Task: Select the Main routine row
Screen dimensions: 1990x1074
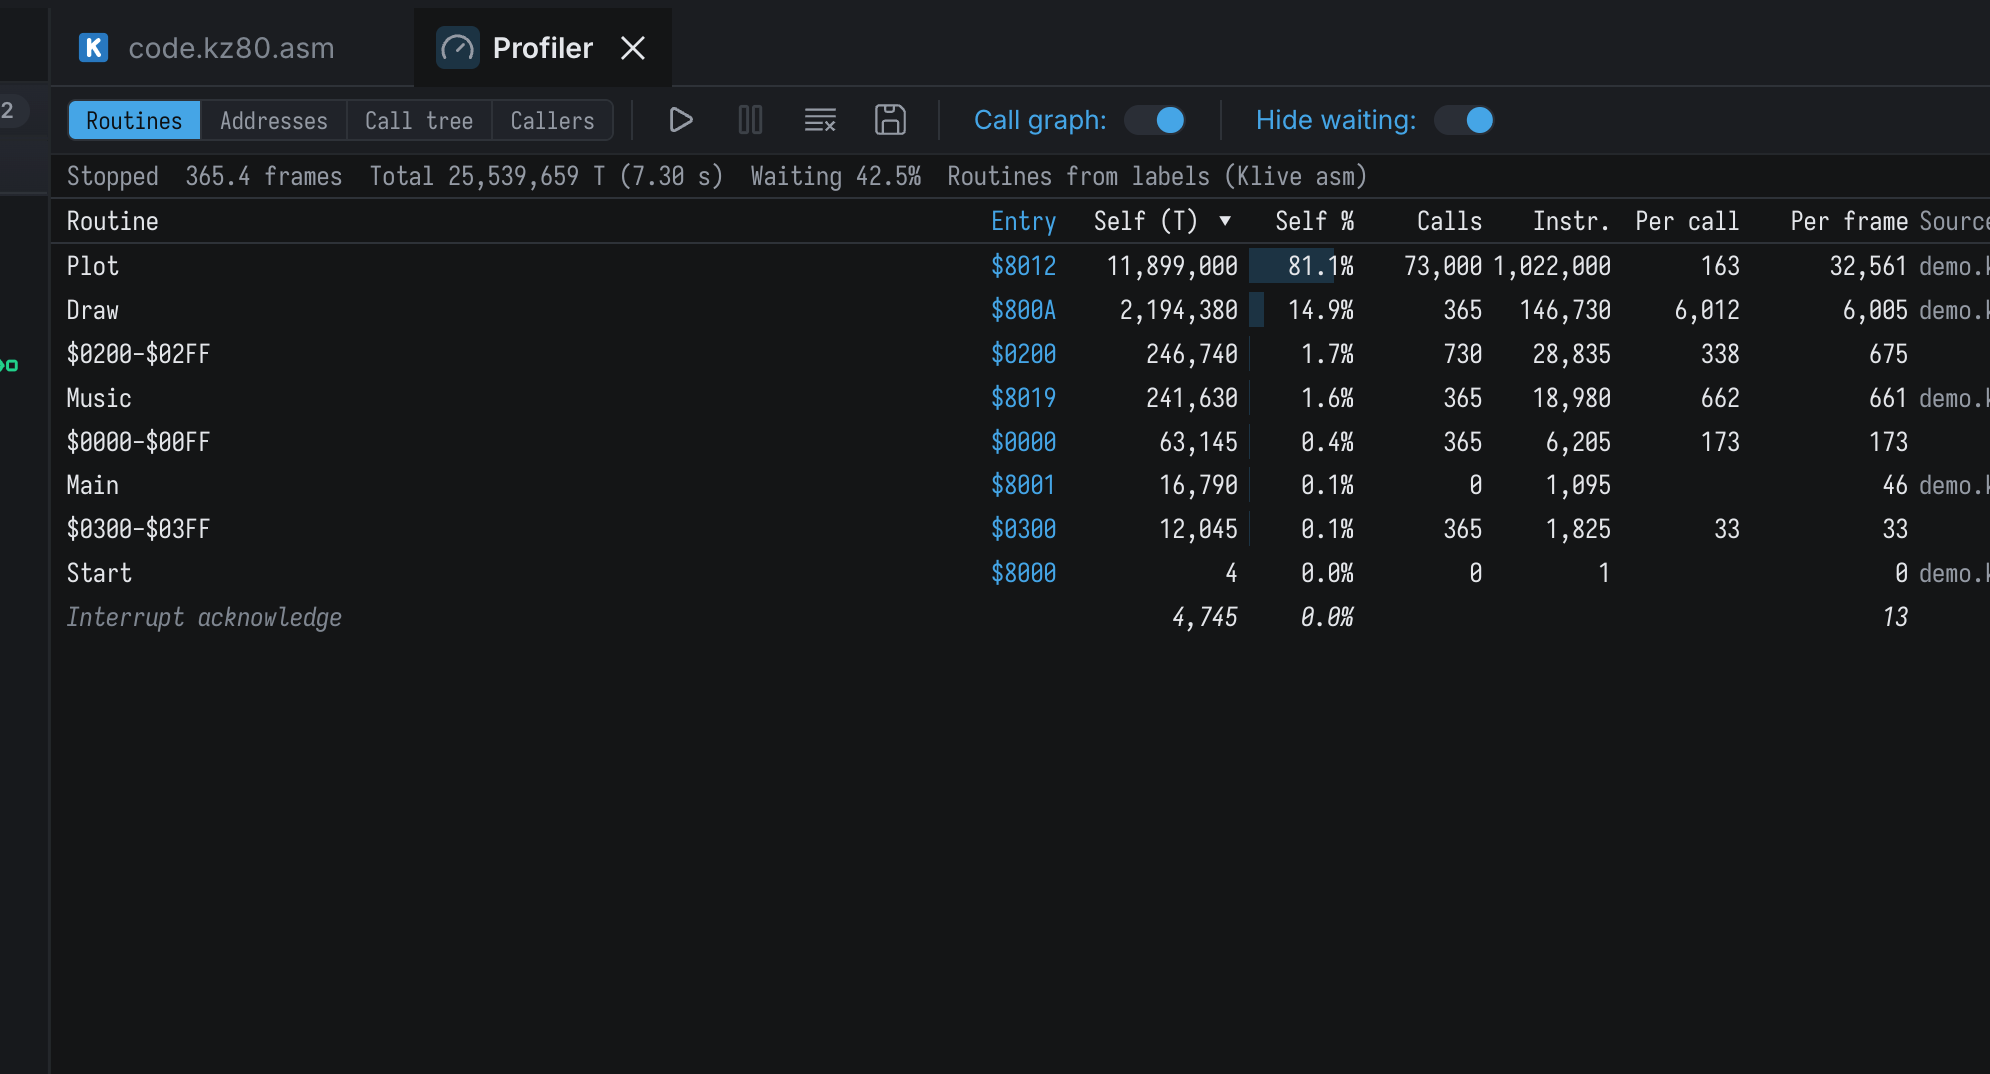Action: coord(1020,485)
